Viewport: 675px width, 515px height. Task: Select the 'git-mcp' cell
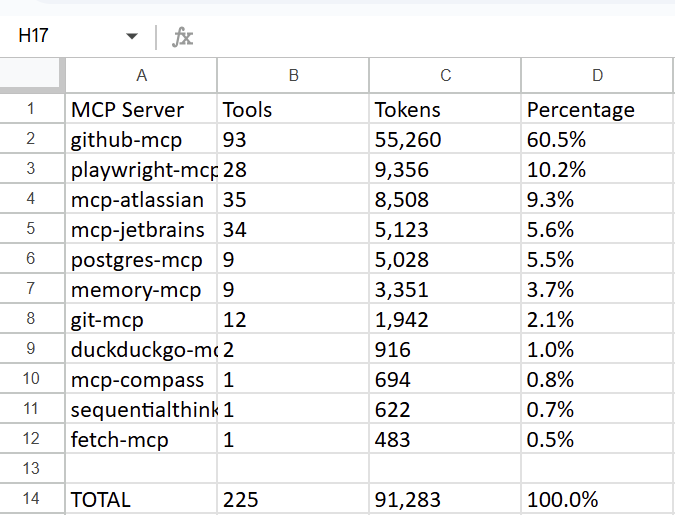click(x=141, y=319)
